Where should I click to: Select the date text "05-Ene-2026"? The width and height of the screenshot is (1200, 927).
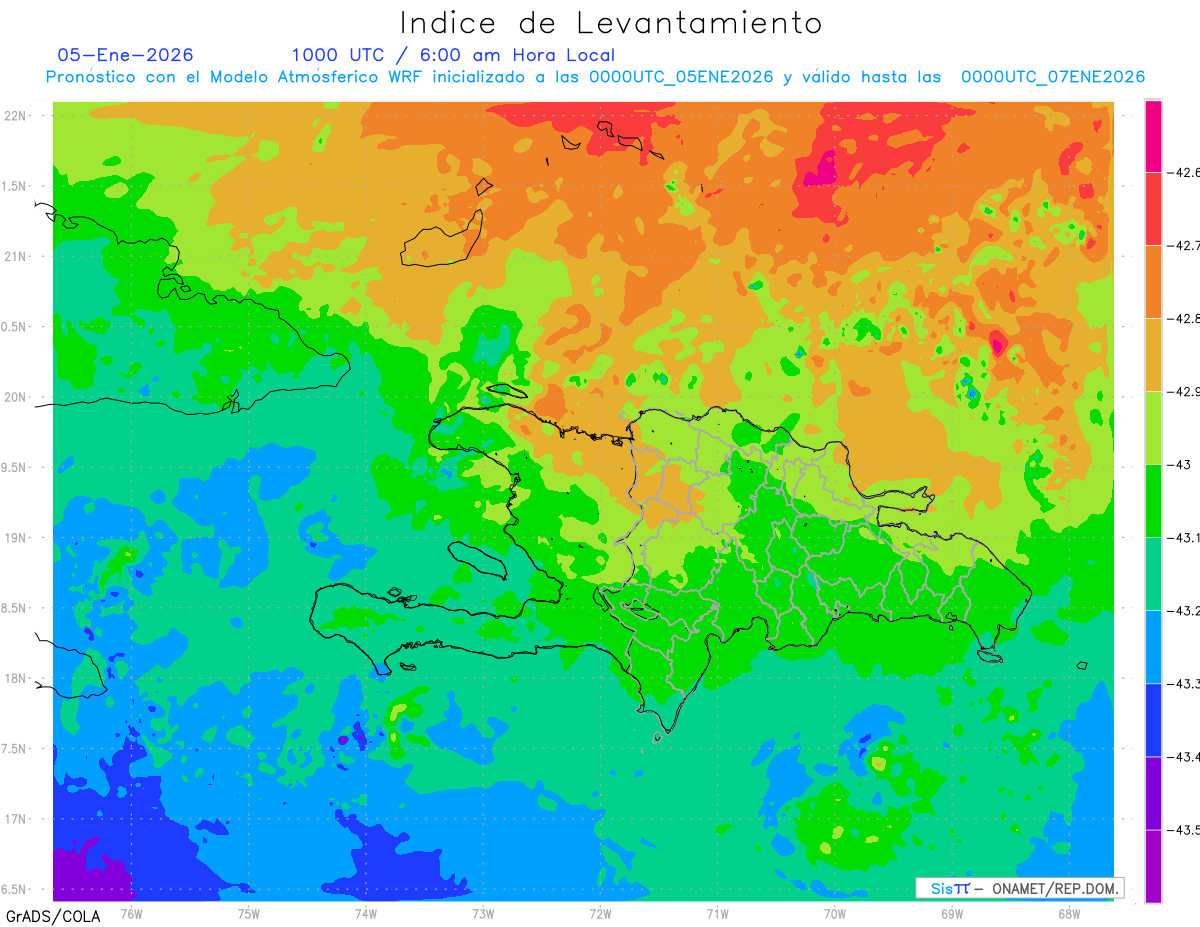pos(126,55)
